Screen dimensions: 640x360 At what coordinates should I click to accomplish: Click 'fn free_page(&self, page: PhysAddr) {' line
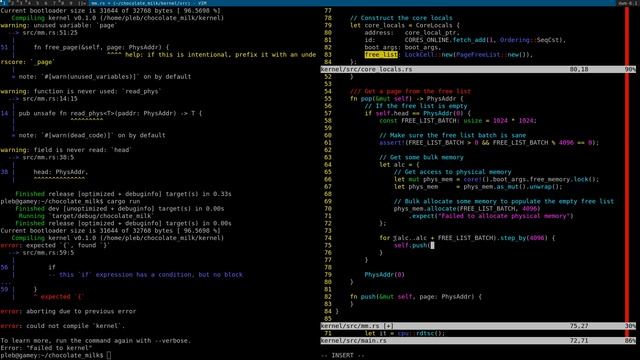[101, 47]
